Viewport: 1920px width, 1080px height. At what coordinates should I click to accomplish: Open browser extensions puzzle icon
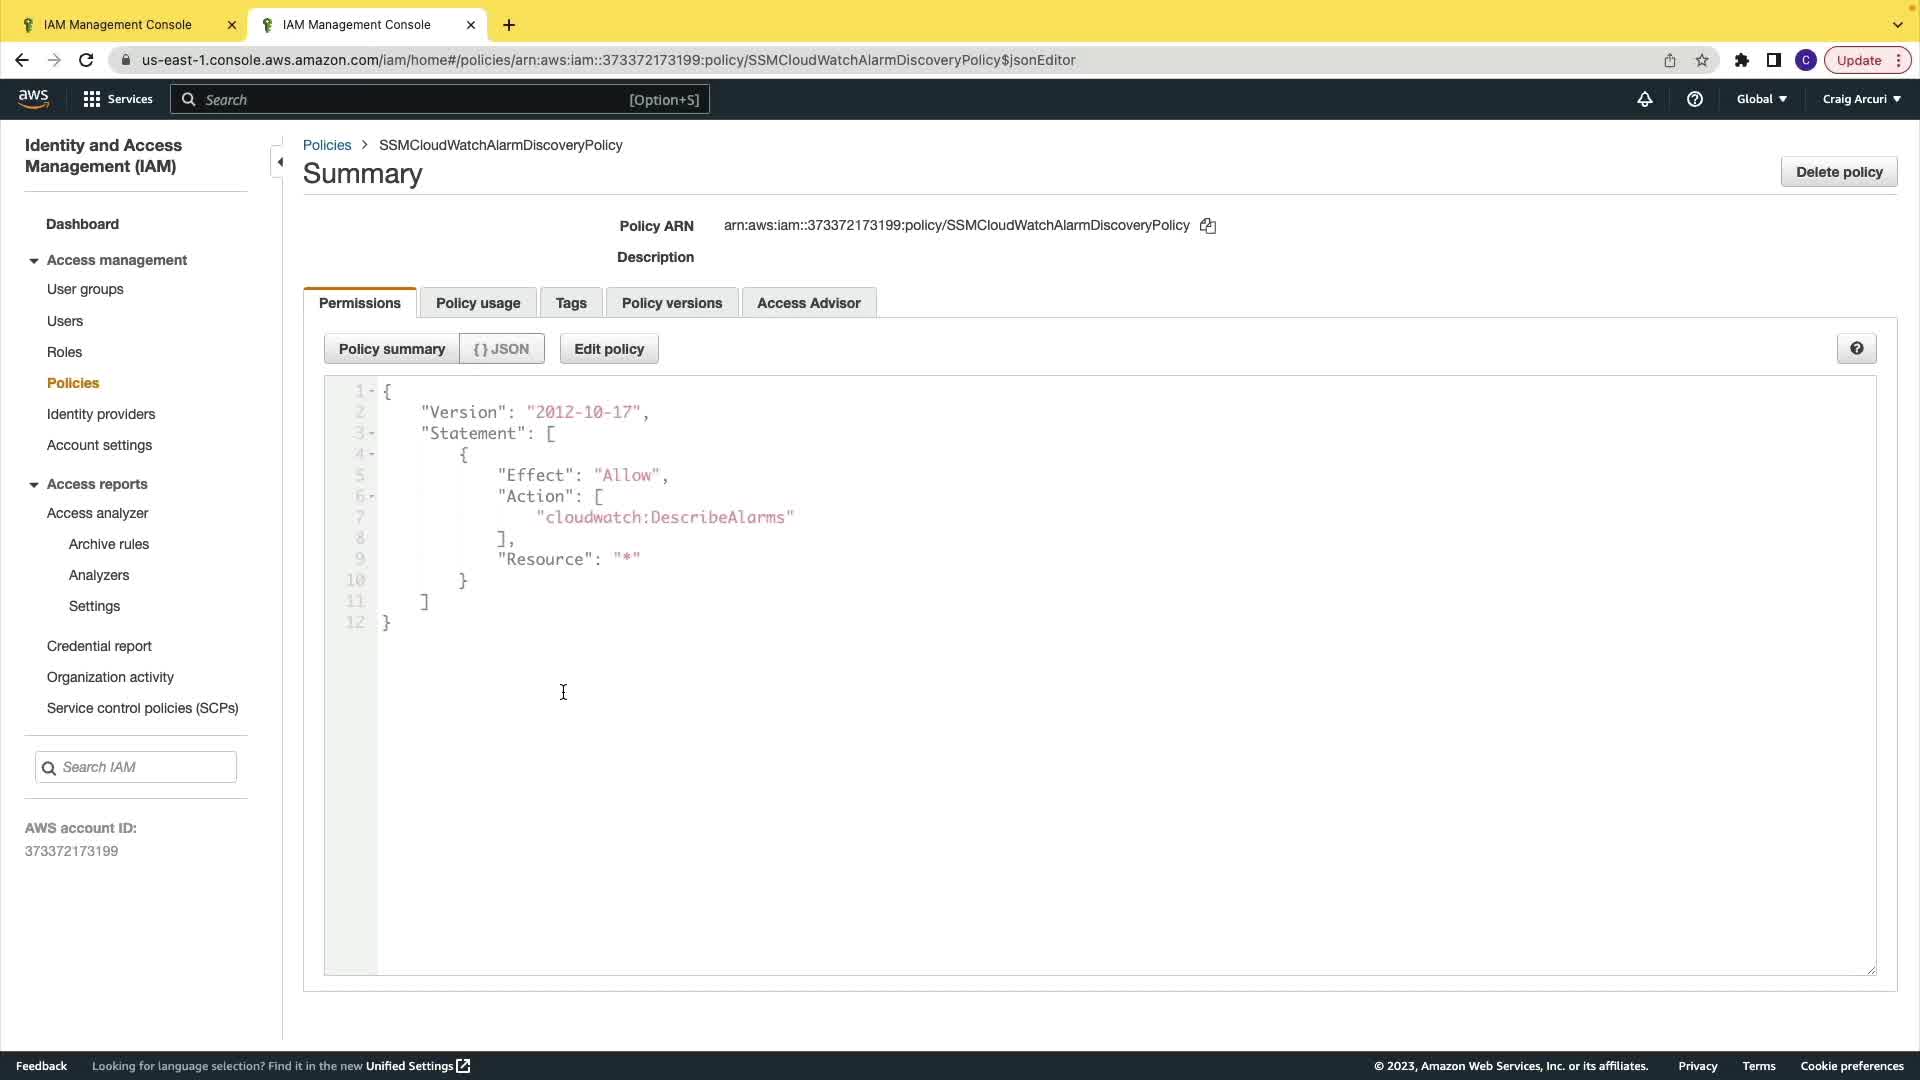click(x=1742, y=60)
